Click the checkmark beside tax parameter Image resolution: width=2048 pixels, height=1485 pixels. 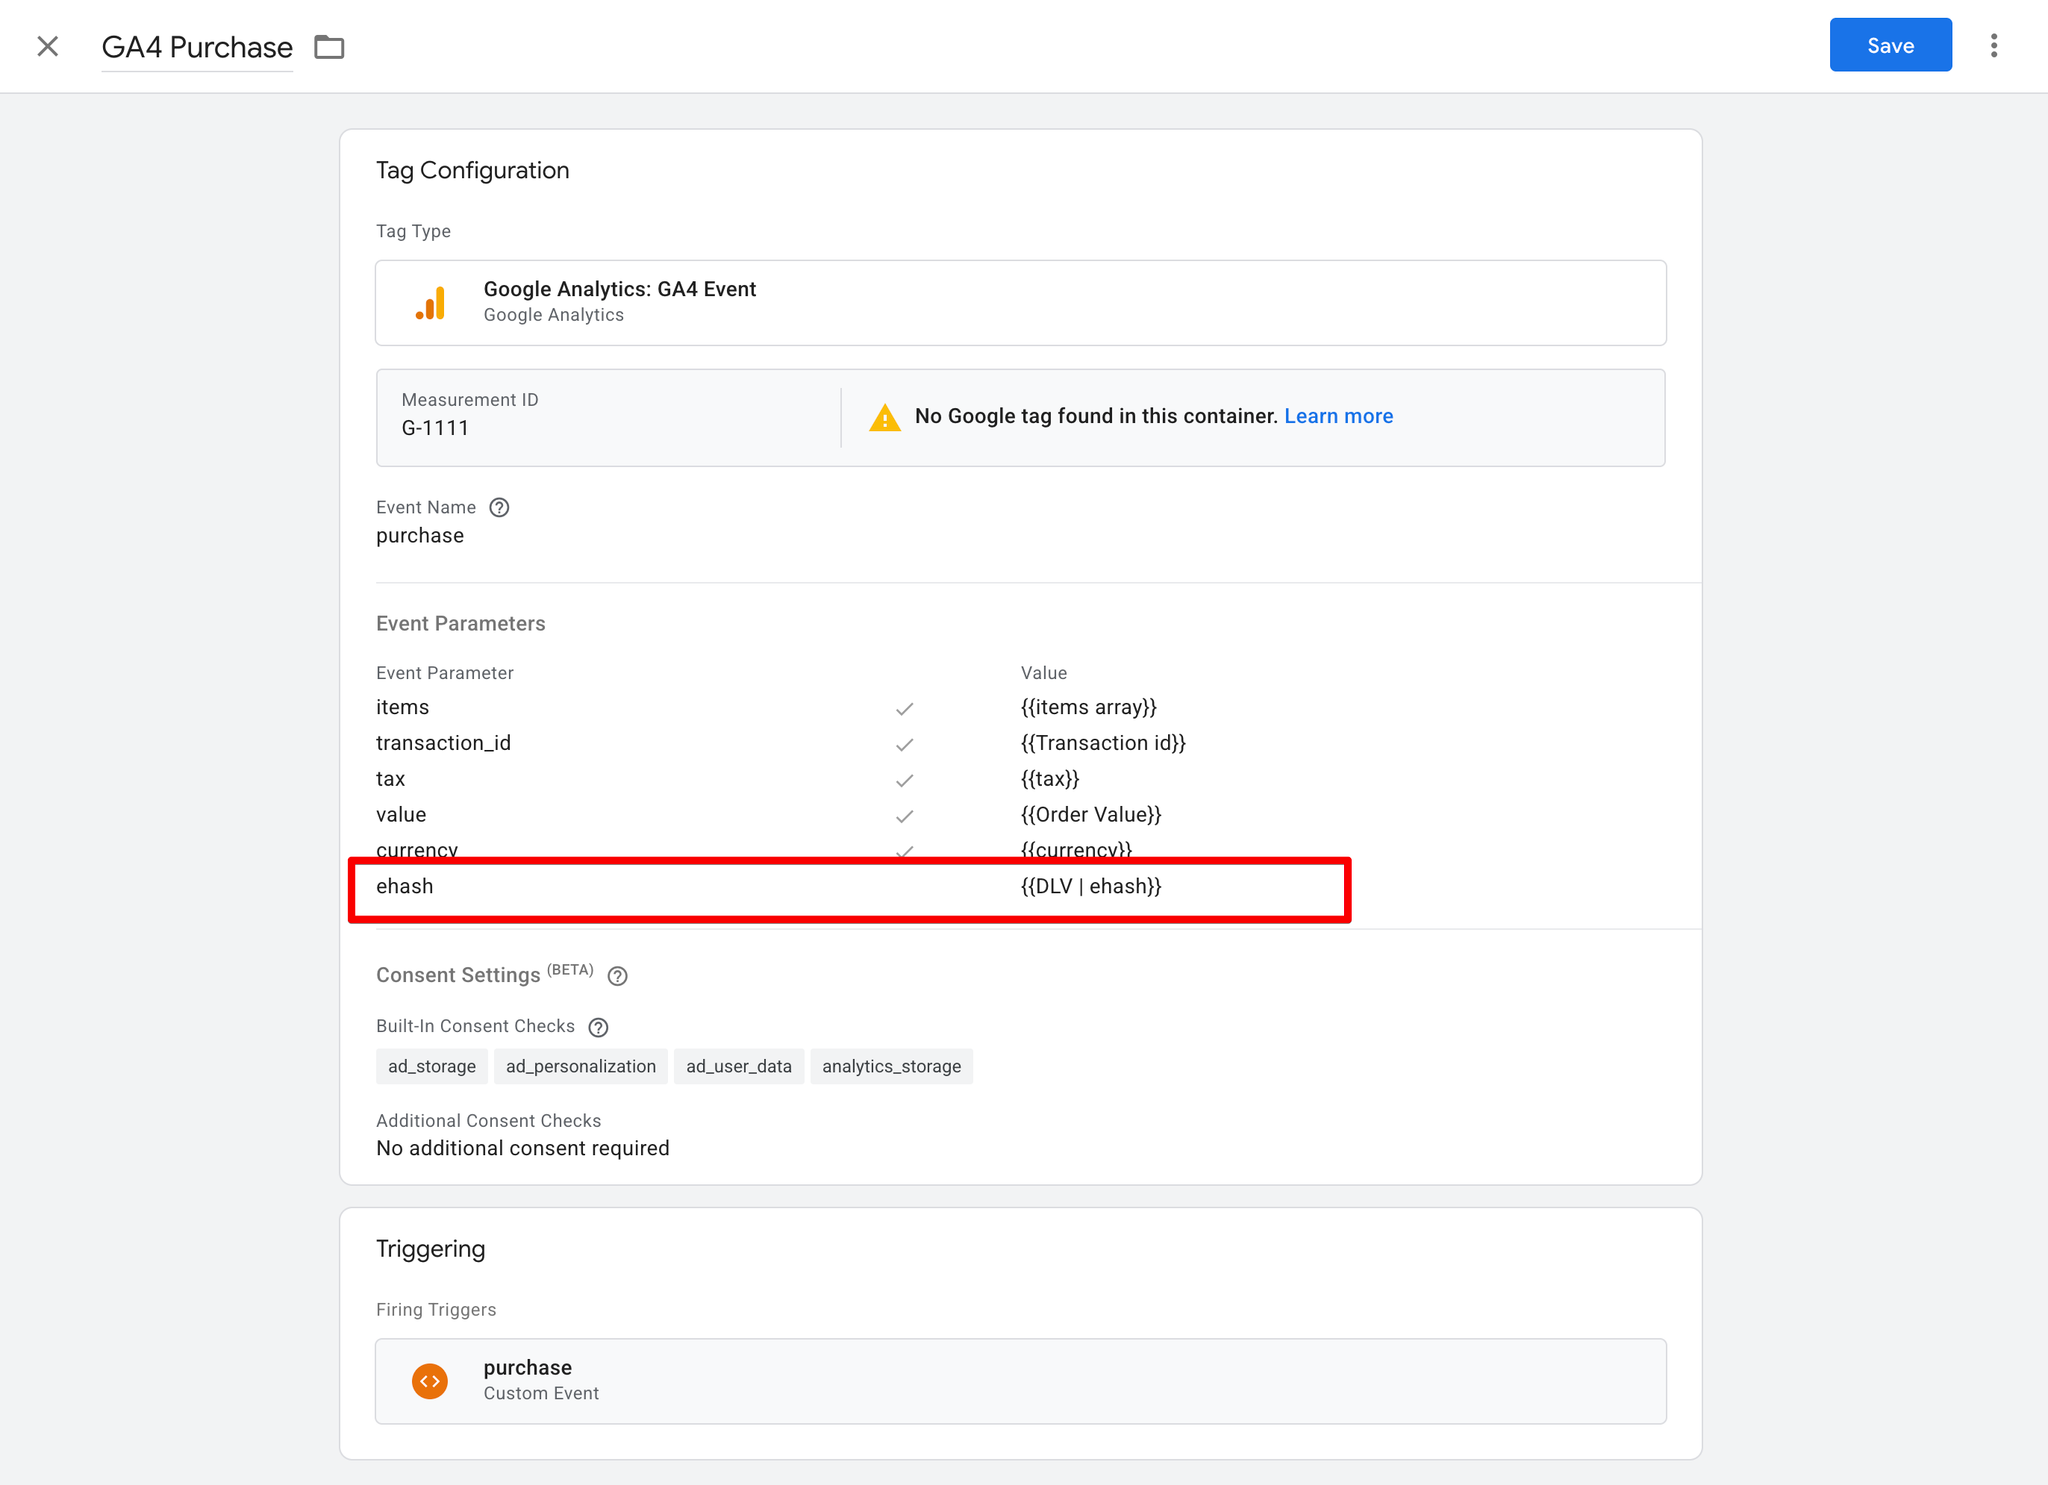pos(904,781)
